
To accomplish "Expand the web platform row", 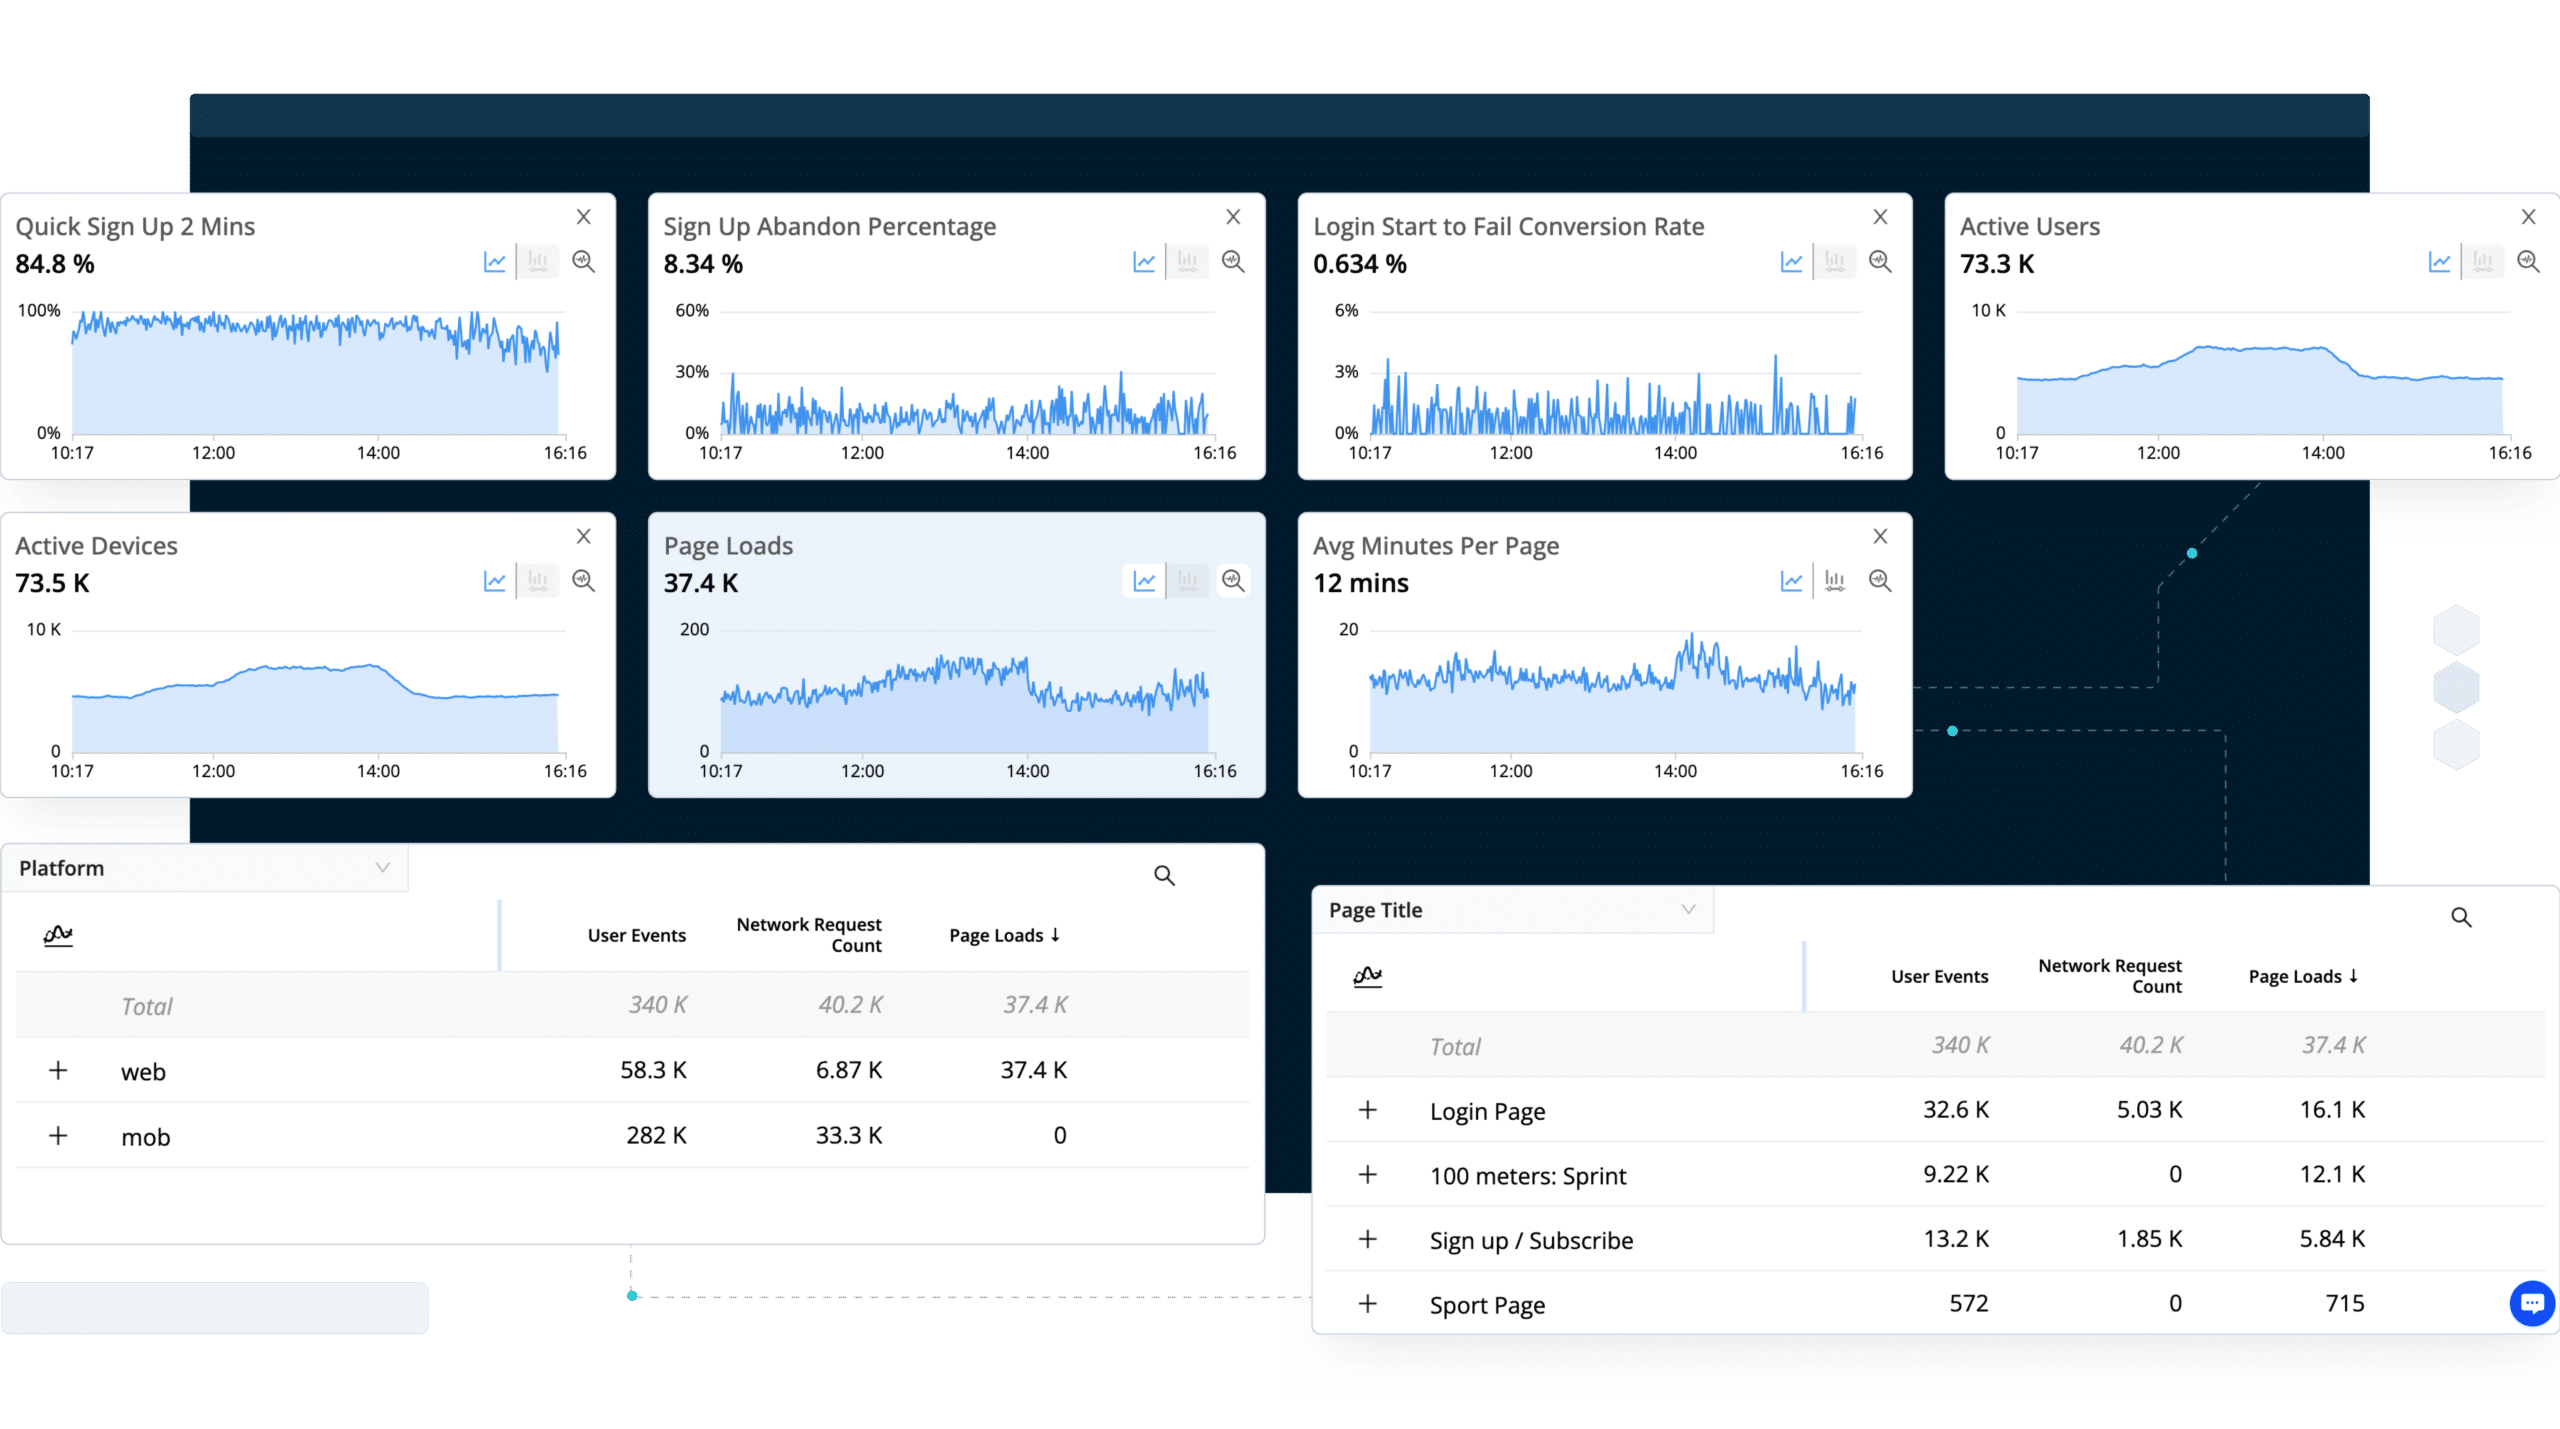I will 58,1071.
